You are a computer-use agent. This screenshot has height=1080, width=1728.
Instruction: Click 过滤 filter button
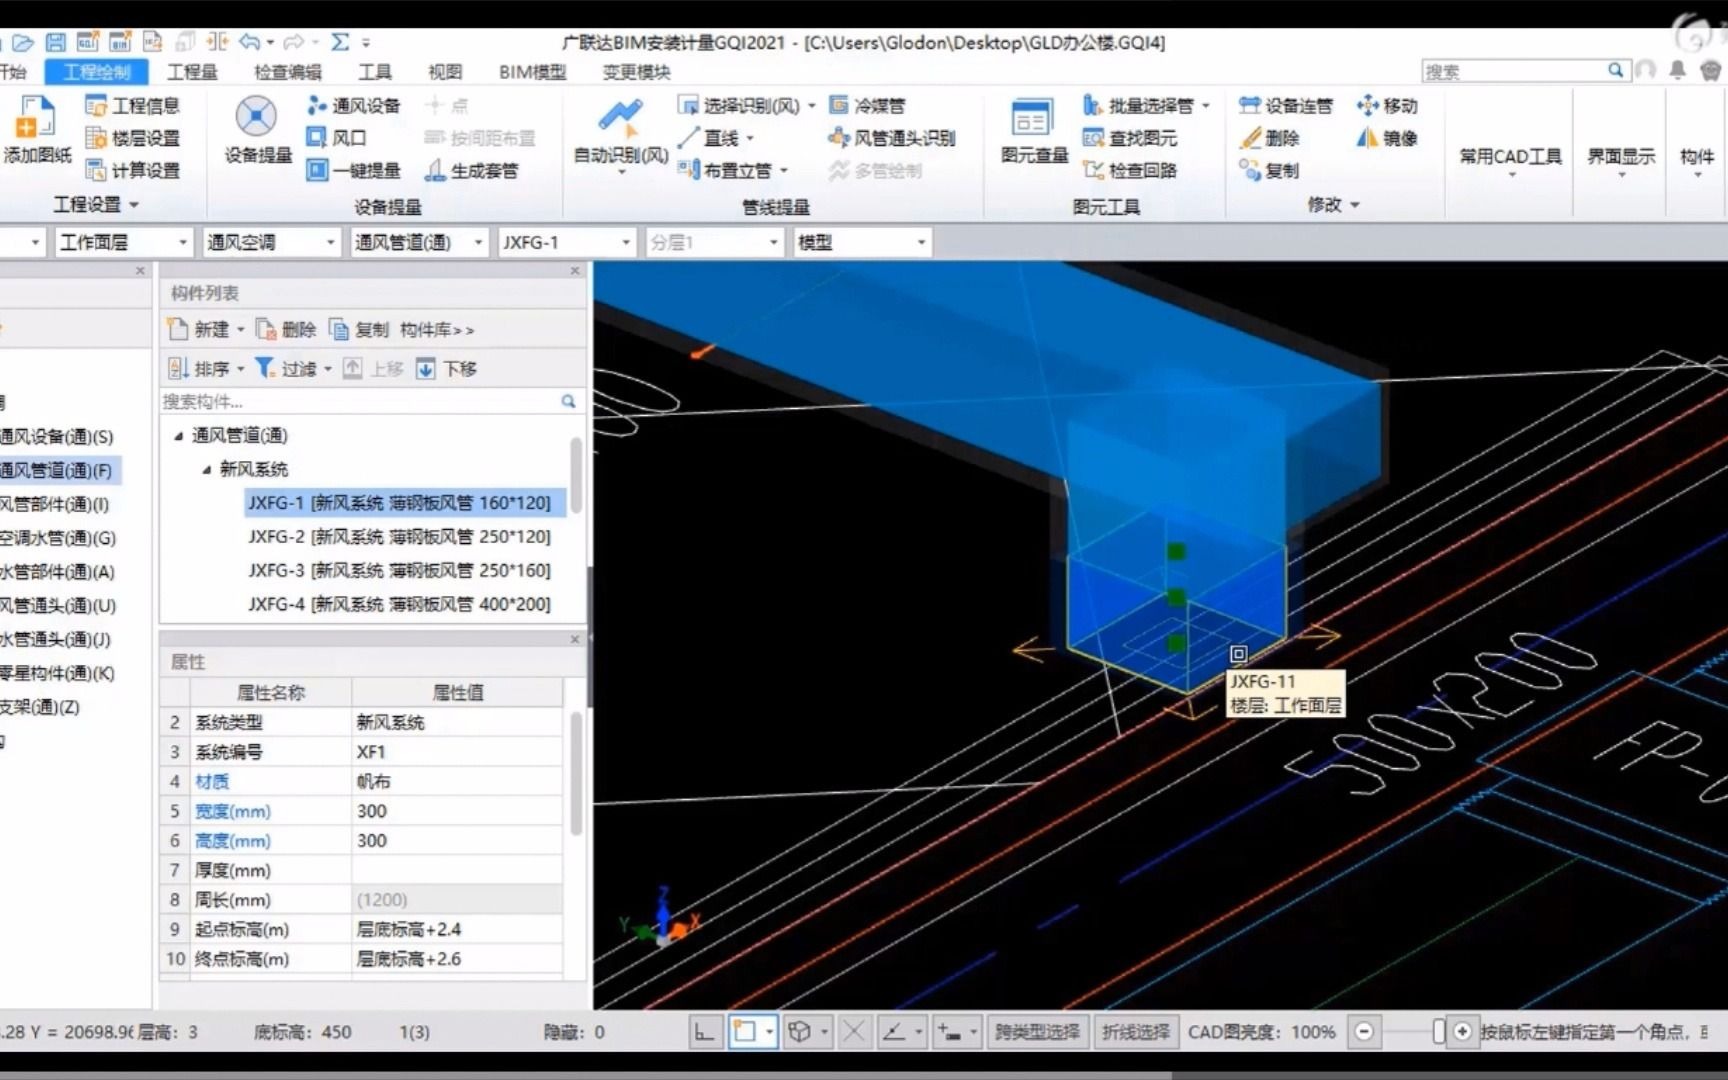coord(293,369)
